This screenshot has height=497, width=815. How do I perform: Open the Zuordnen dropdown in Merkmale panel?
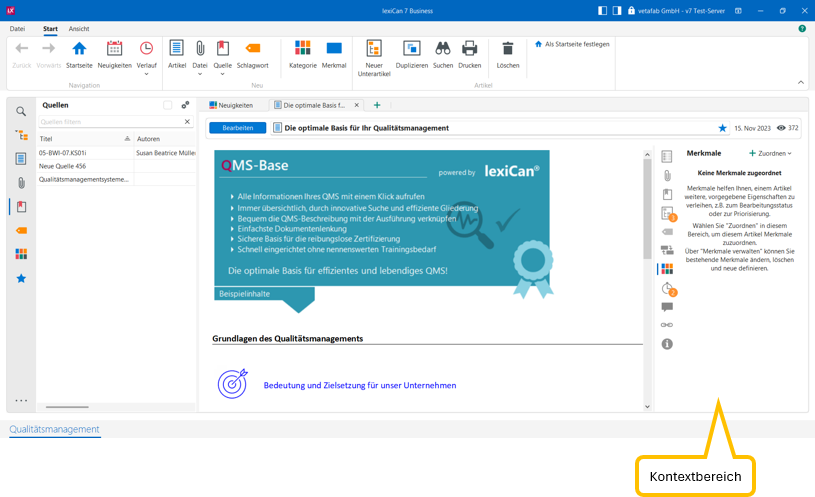click(770, 153)
